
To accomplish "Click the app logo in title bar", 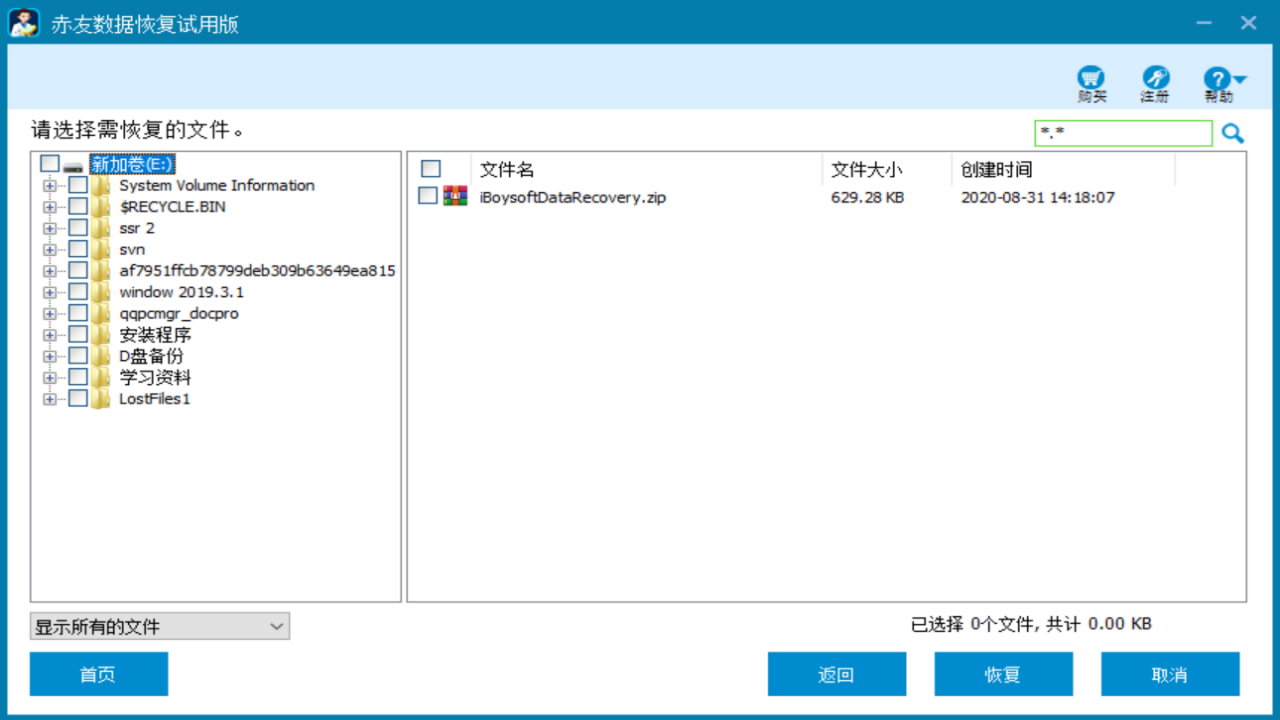I will click(23, 23).
